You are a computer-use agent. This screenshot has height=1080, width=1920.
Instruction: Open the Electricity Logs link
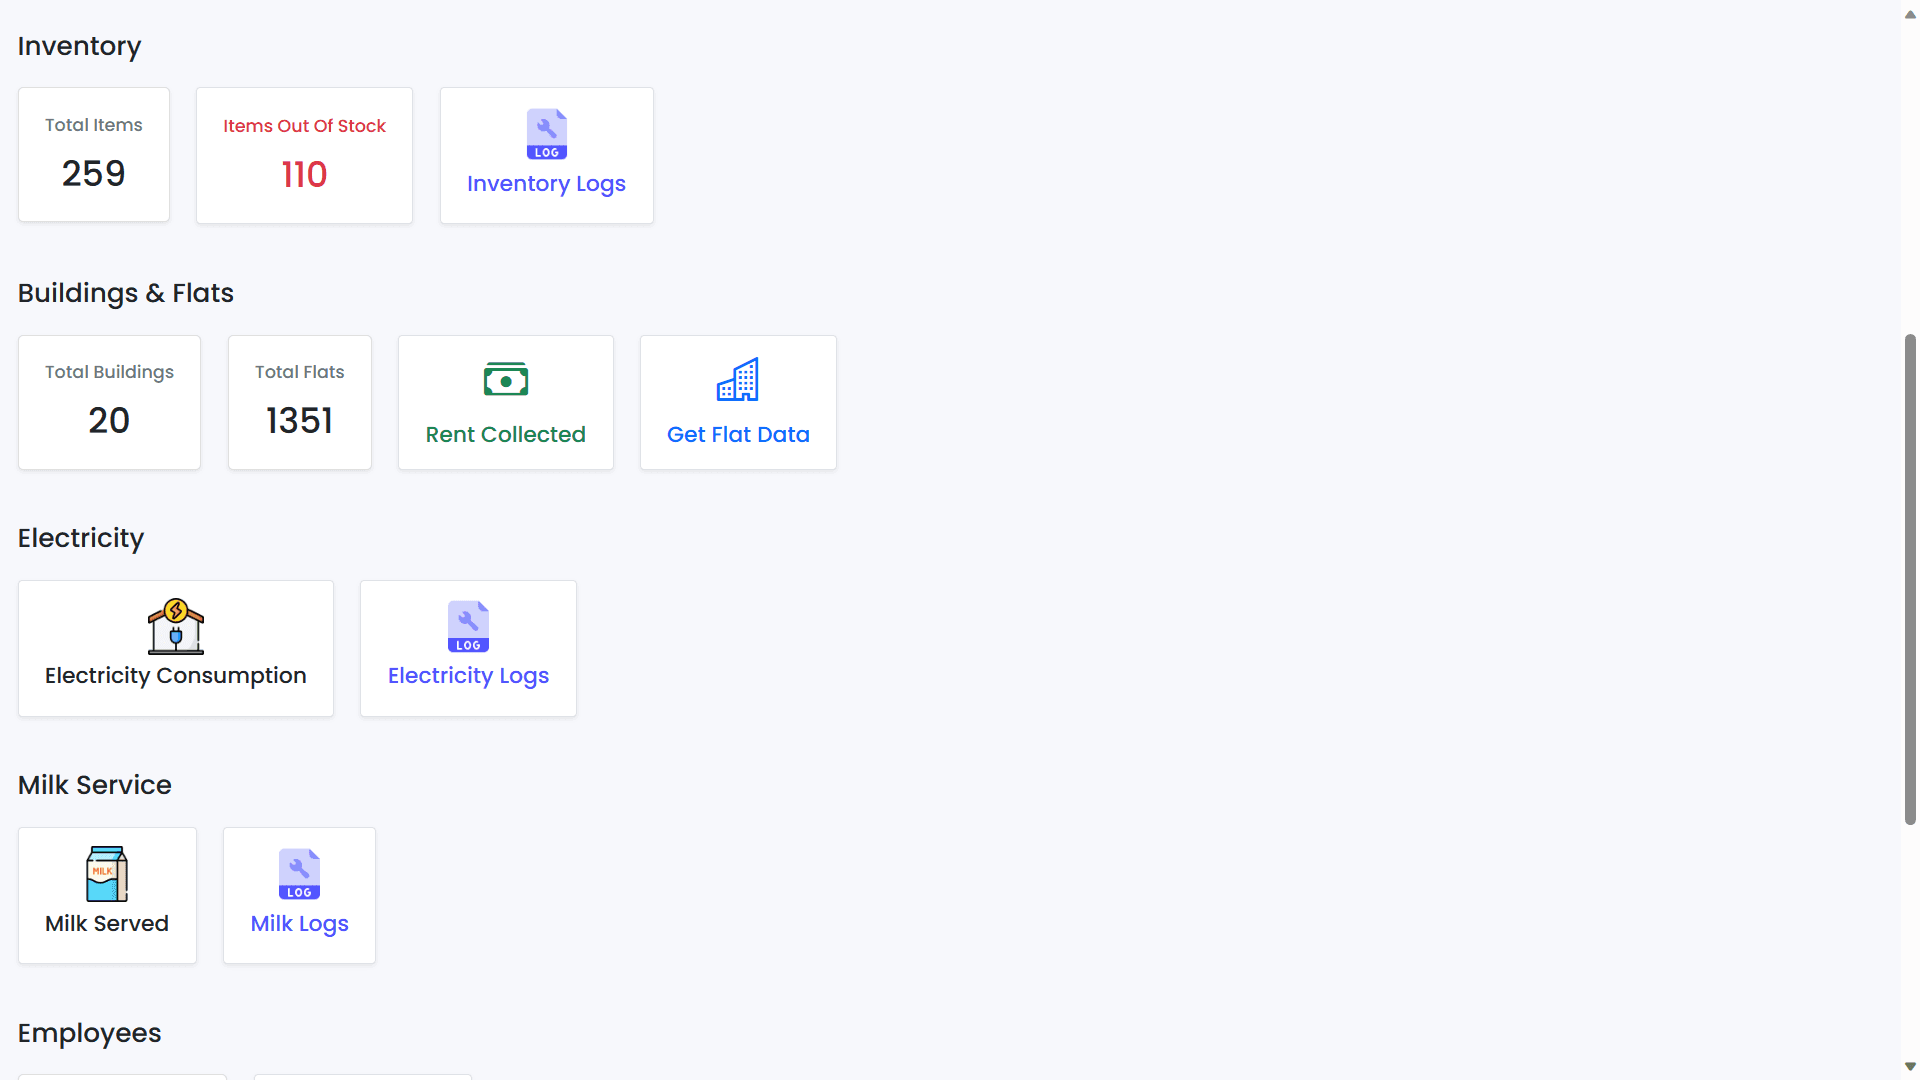[468, 675]
